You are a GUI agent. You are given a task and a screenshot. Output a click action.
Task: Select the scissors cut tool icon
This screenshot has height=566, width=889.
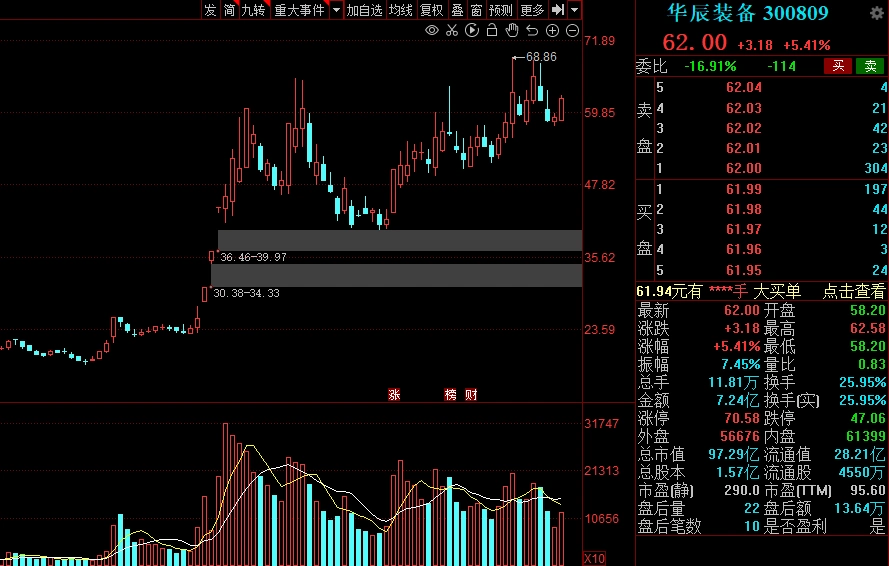[452, 31]
